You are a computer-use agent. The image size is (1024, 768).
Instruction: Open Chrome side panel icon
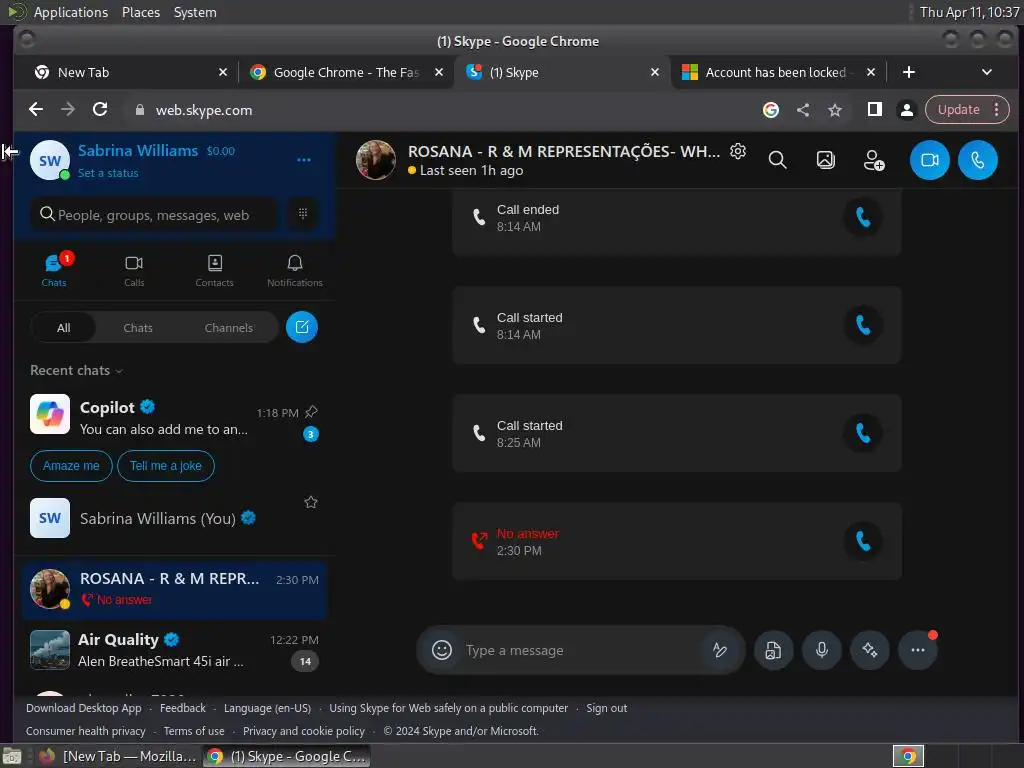(874, 110)
